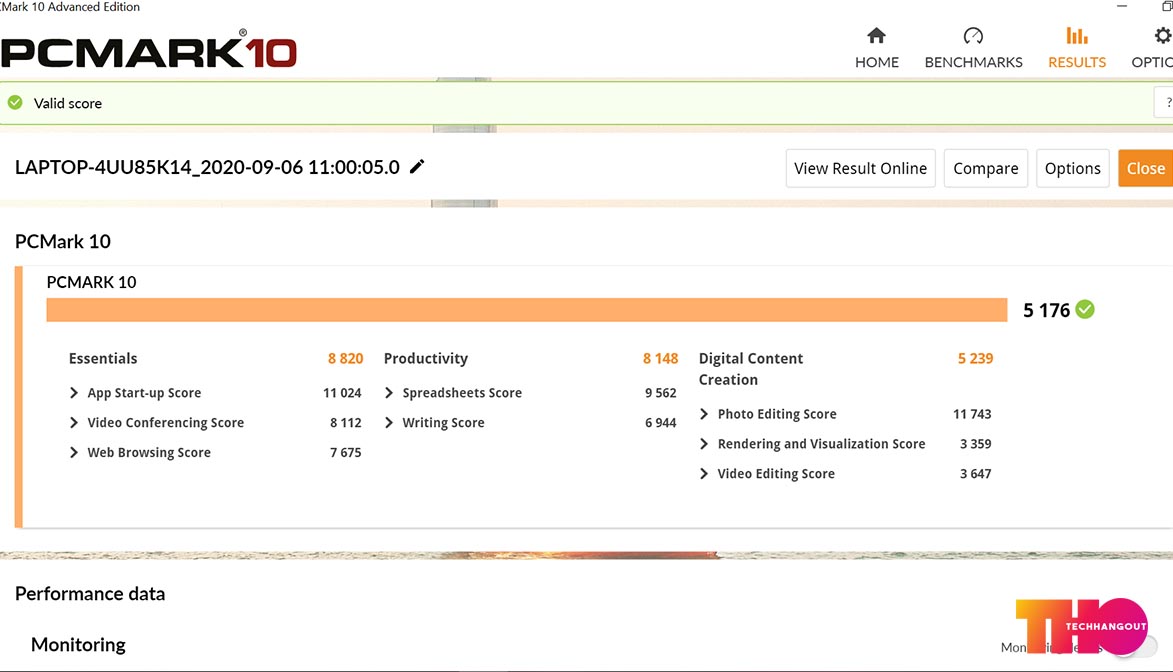The width and height of the screenshot is (1173, 672).
Task: Click the App Start-up value 11 024
Action: [x=342, y=393]
